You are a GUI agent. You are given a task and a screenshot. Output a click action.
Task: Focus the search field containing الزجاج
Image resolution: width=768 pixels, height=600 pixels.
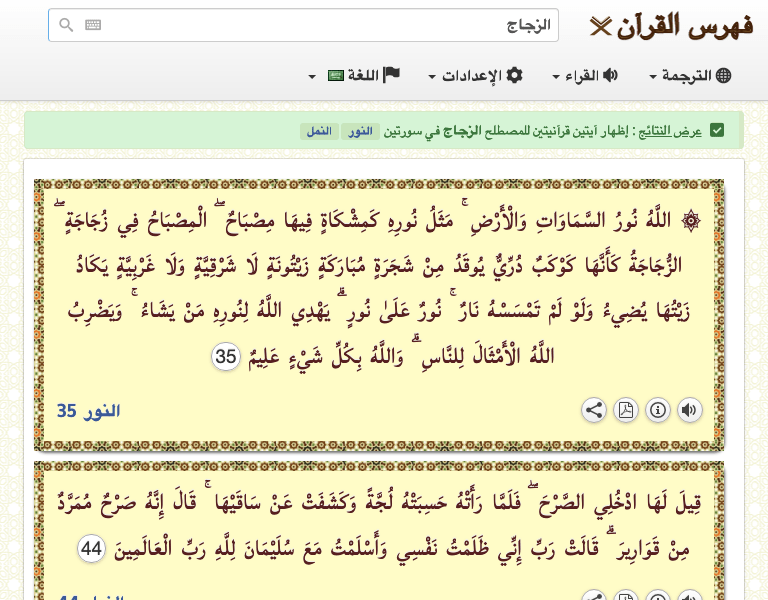coord(320,25)
